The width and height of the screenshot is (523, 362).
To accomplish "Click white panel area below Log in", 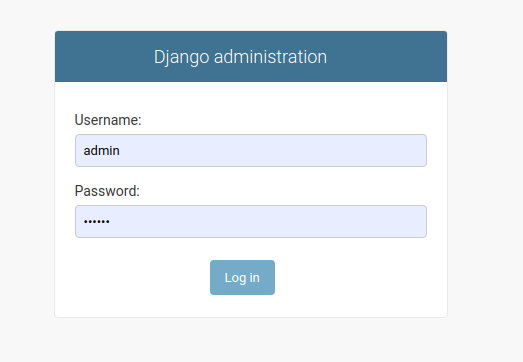I will tap(251, 306).
